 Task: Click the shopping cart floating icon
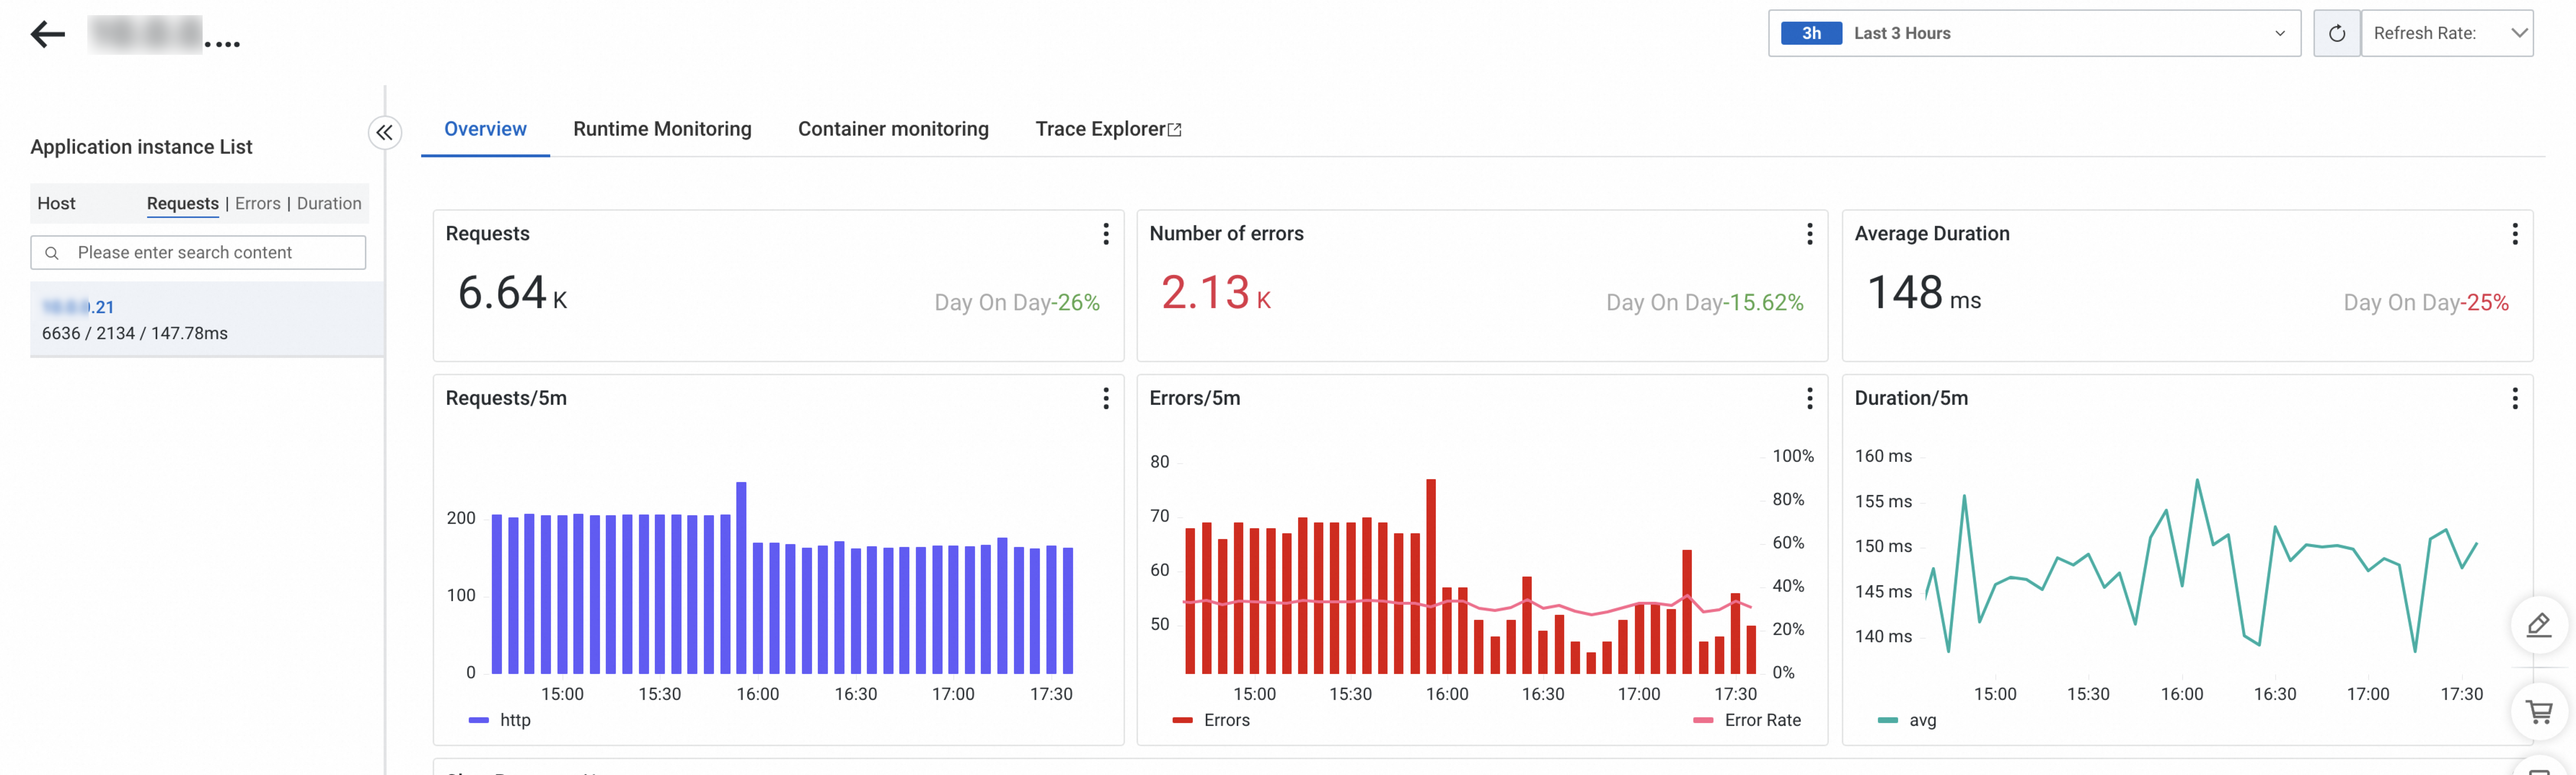[x=2538, y=712]
